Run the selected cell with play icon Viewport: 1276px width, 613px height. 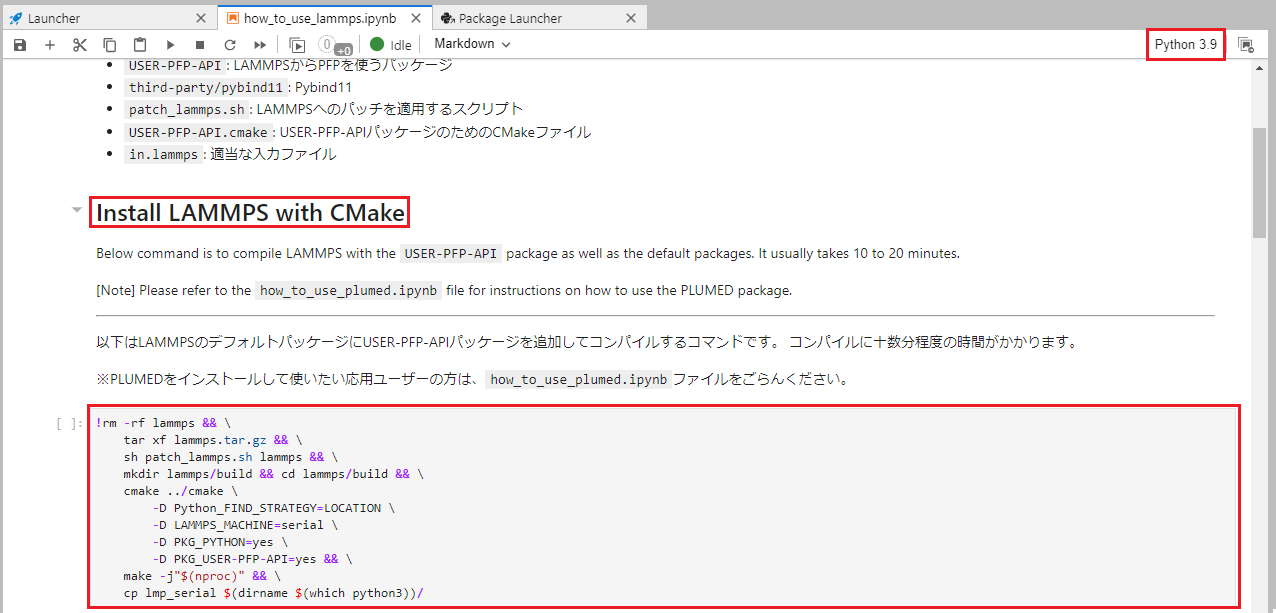[170, 44]
